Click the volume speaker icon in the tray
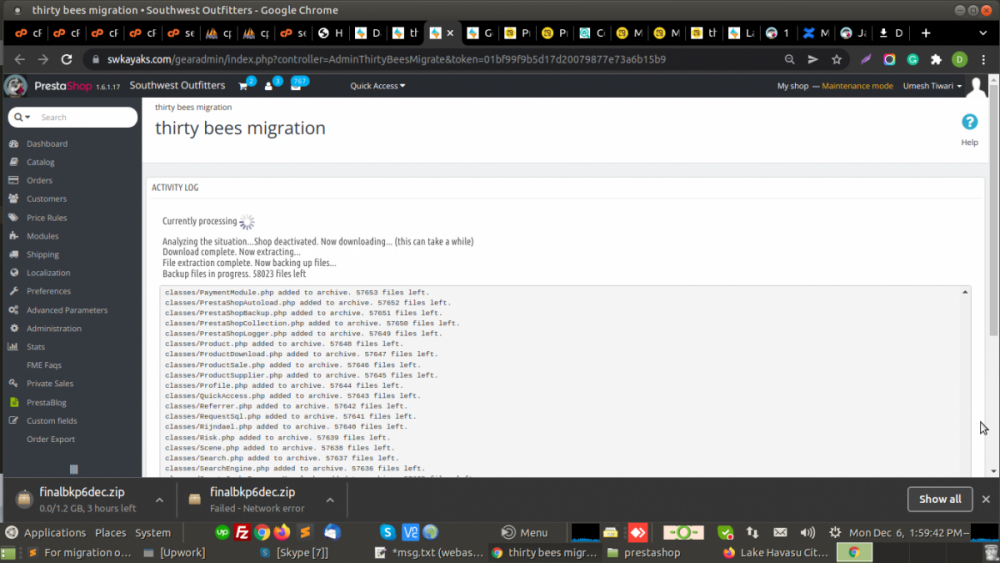Viewport: 1000px width, 563px height. [807, 532]
